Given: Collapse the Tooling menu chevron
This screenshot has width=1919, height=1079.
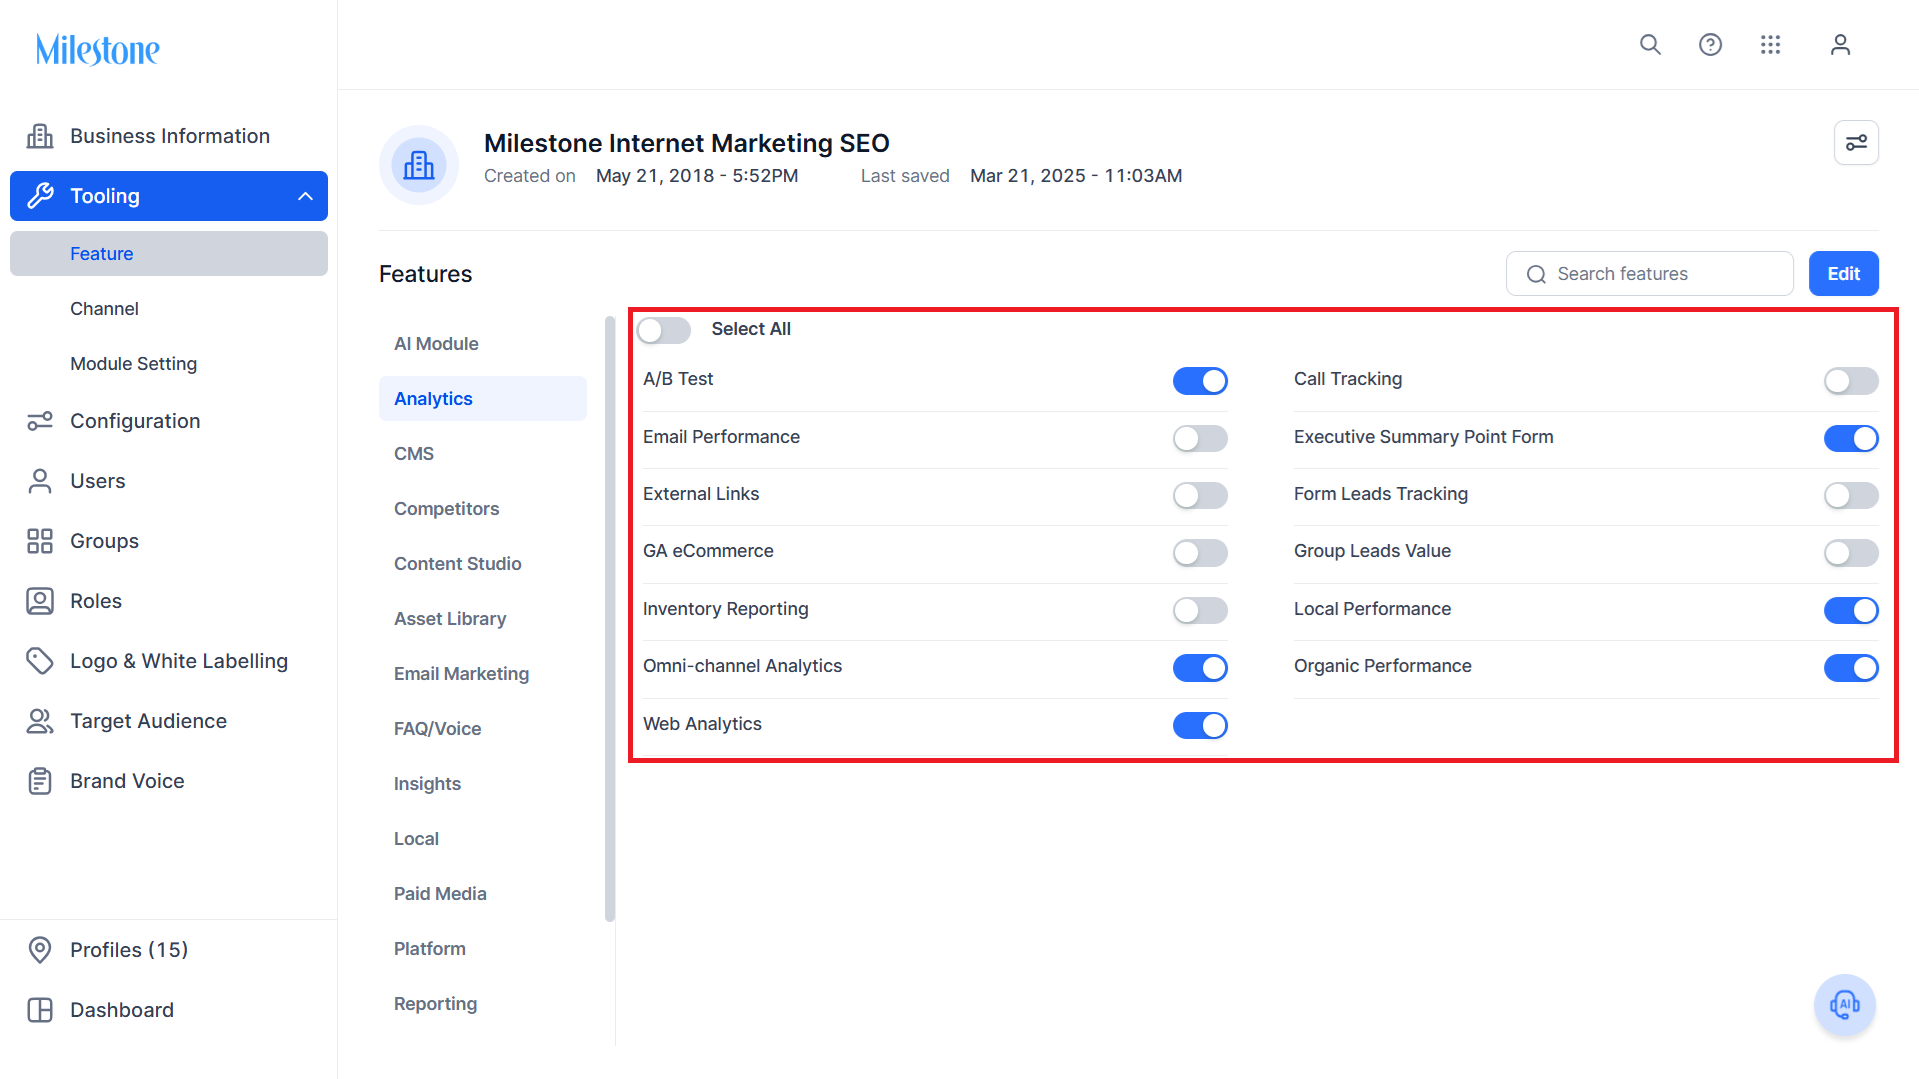Looking at the screenshot, I should (x=305, y=196).
